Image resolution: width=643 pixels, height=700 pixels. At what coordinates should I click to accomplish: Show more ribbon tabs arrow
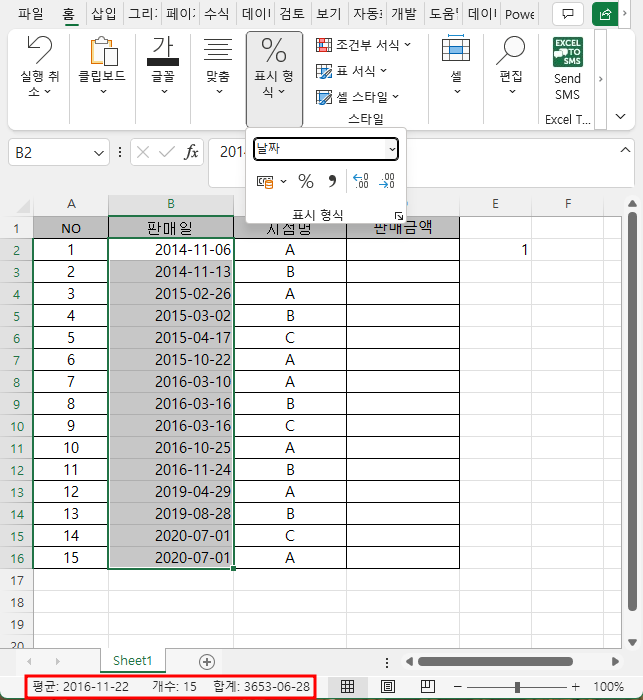tap(625, 13)
